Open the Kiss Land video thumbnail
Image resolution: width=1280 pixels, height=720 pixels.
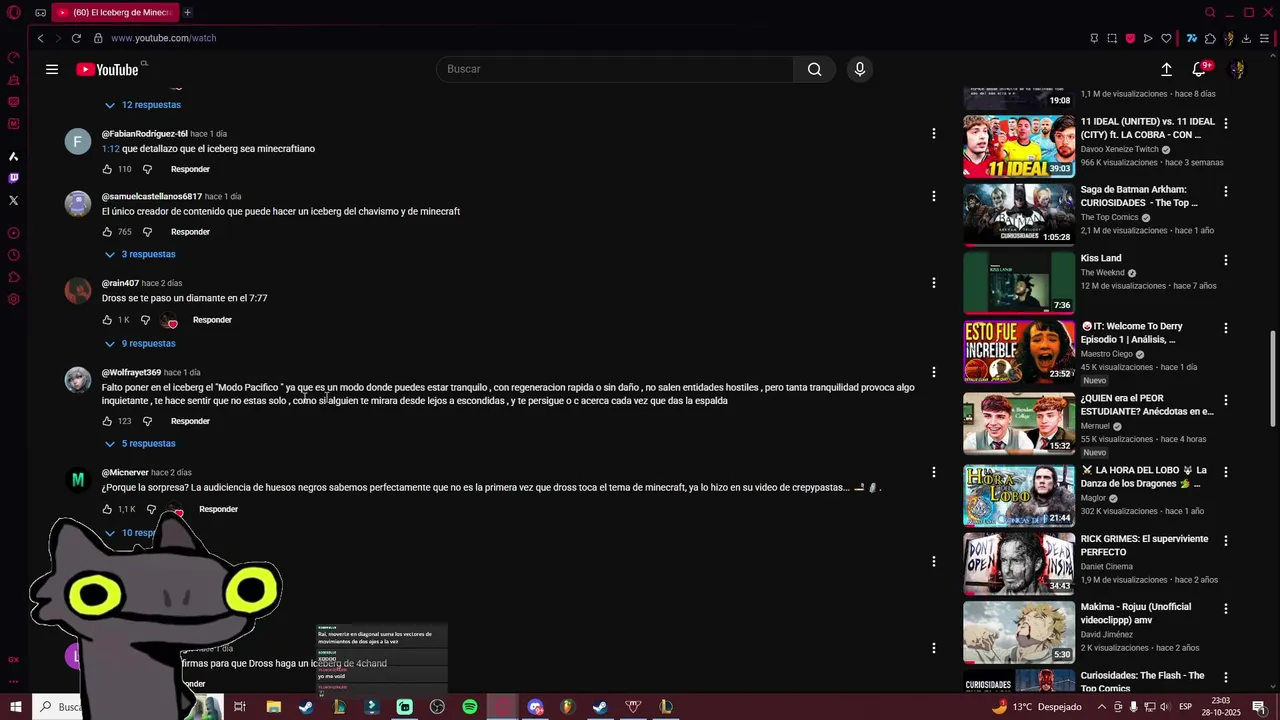pyautogui.click(x=1019, y=283)
